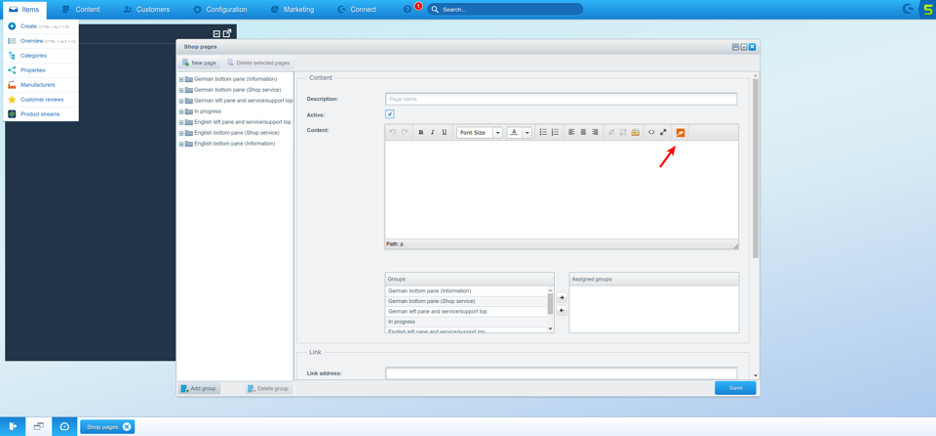Click the help question mark icon

[x=407, y=9]
